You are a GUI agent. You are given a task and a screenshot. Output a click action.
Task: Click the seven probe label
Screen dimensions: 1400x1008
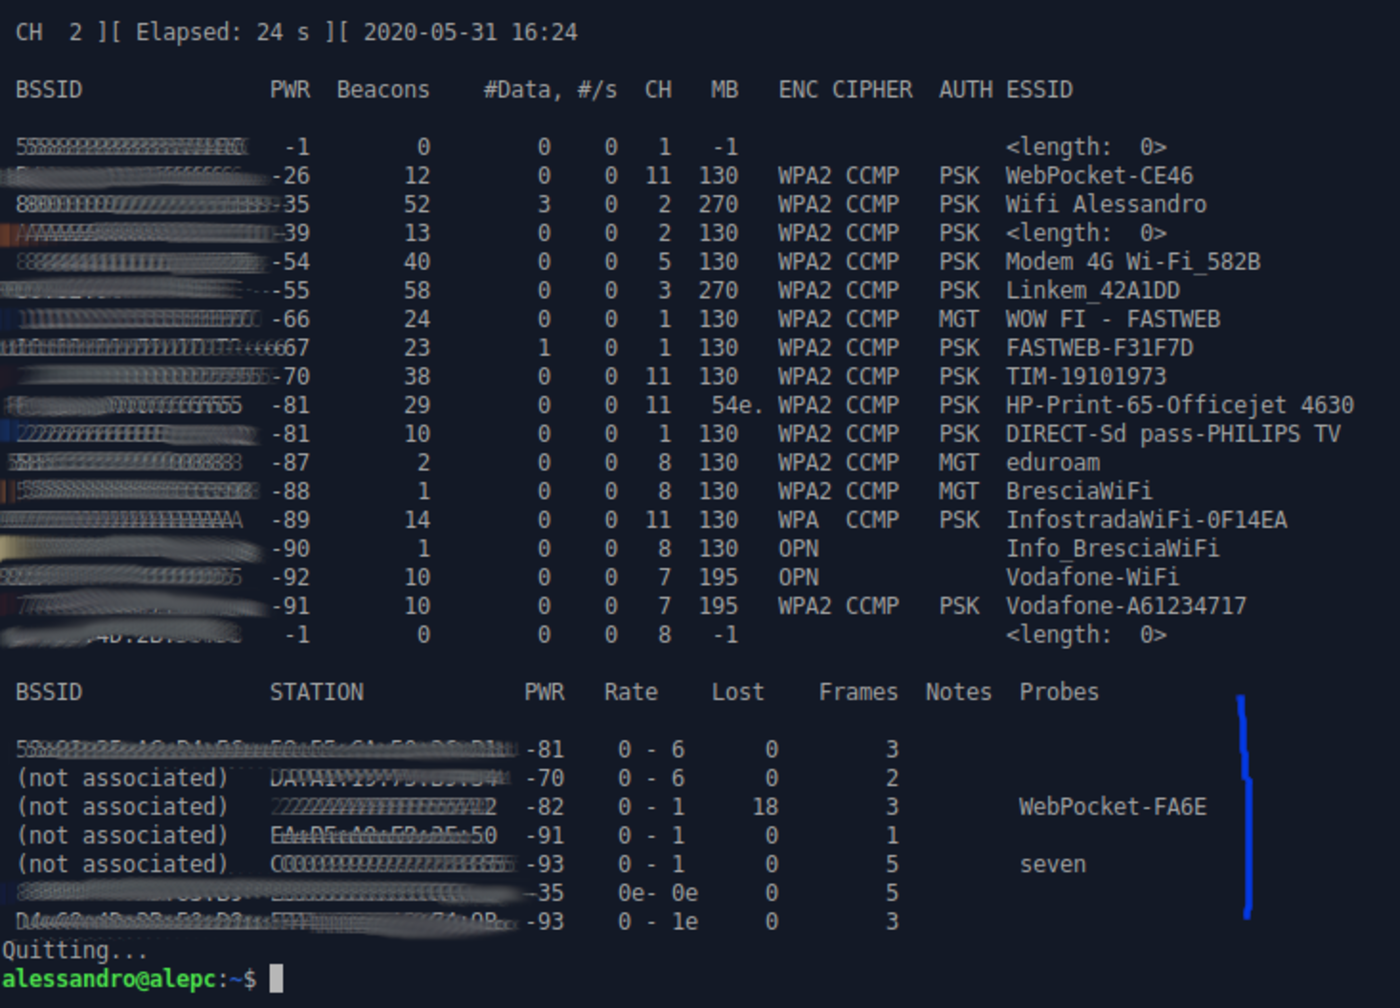click(x=1051, y=864)
